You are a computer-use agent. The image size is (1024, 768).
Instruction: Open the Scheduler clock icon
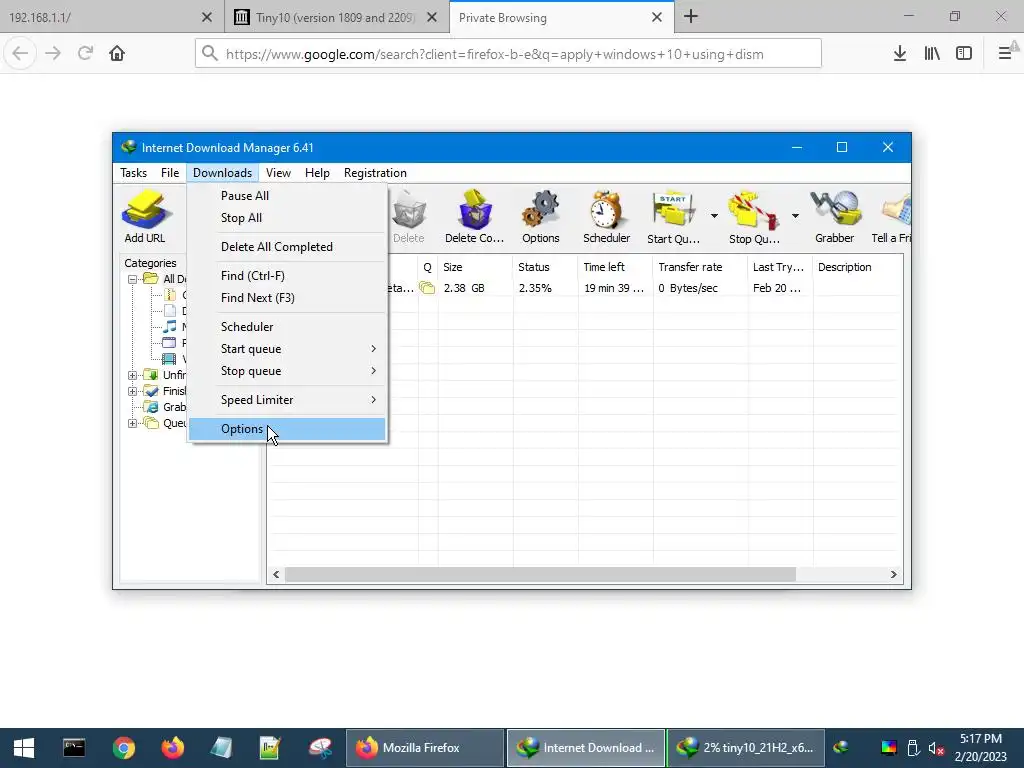(606, 217)
